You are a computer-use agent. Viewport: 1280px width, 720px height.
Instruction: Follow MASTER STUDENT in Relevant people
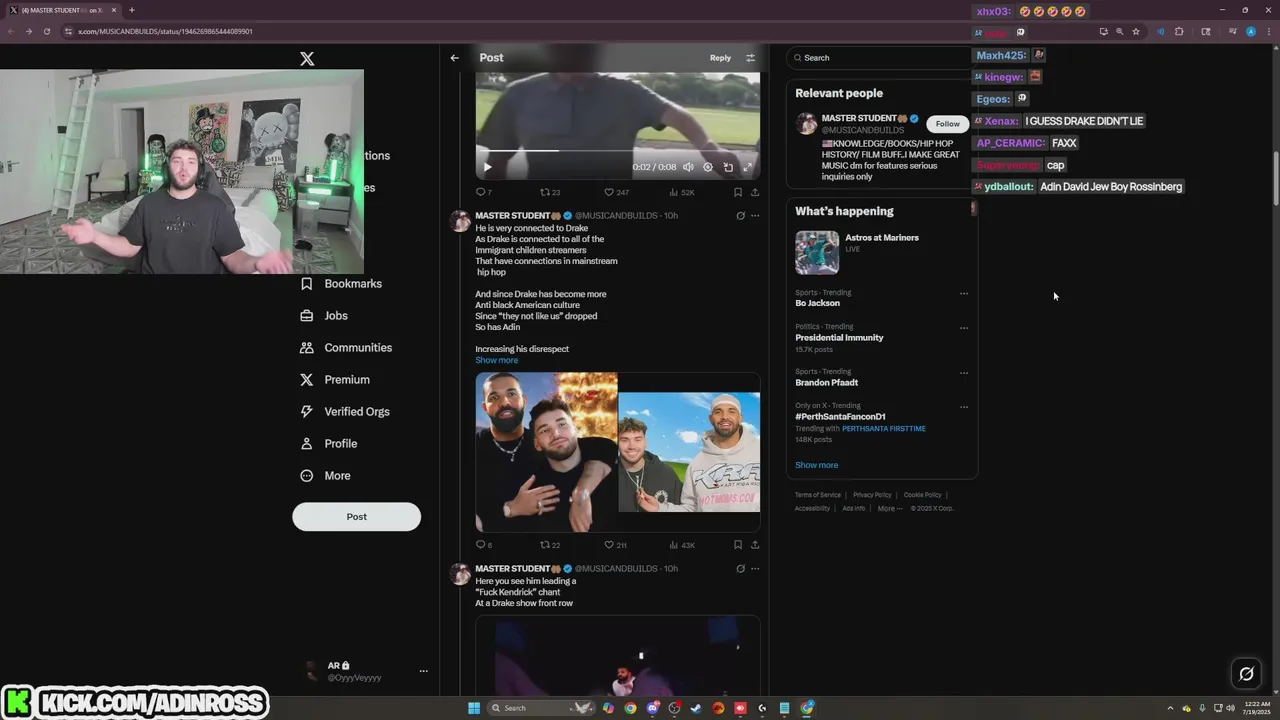click(x=947, y=124)
